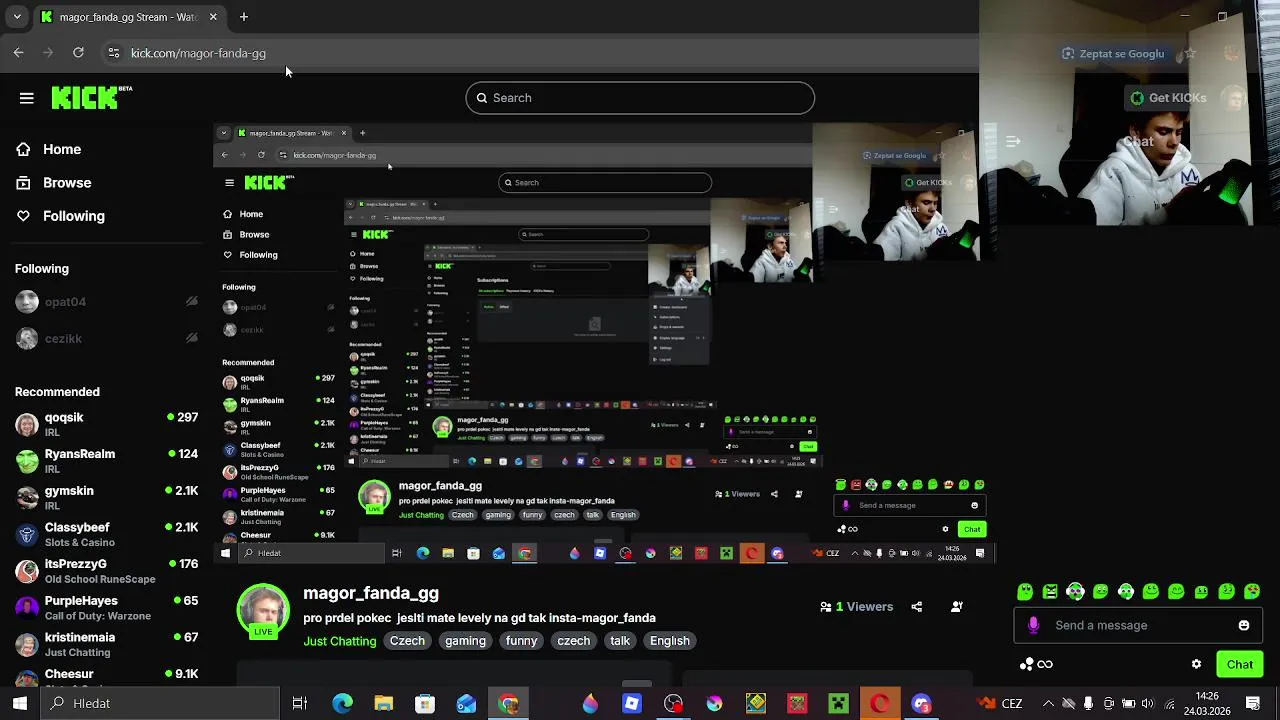Expand the hidden system tray icons chevron
The height and width of the screenshot is (720, 1280).
(x=1046, y=703)
